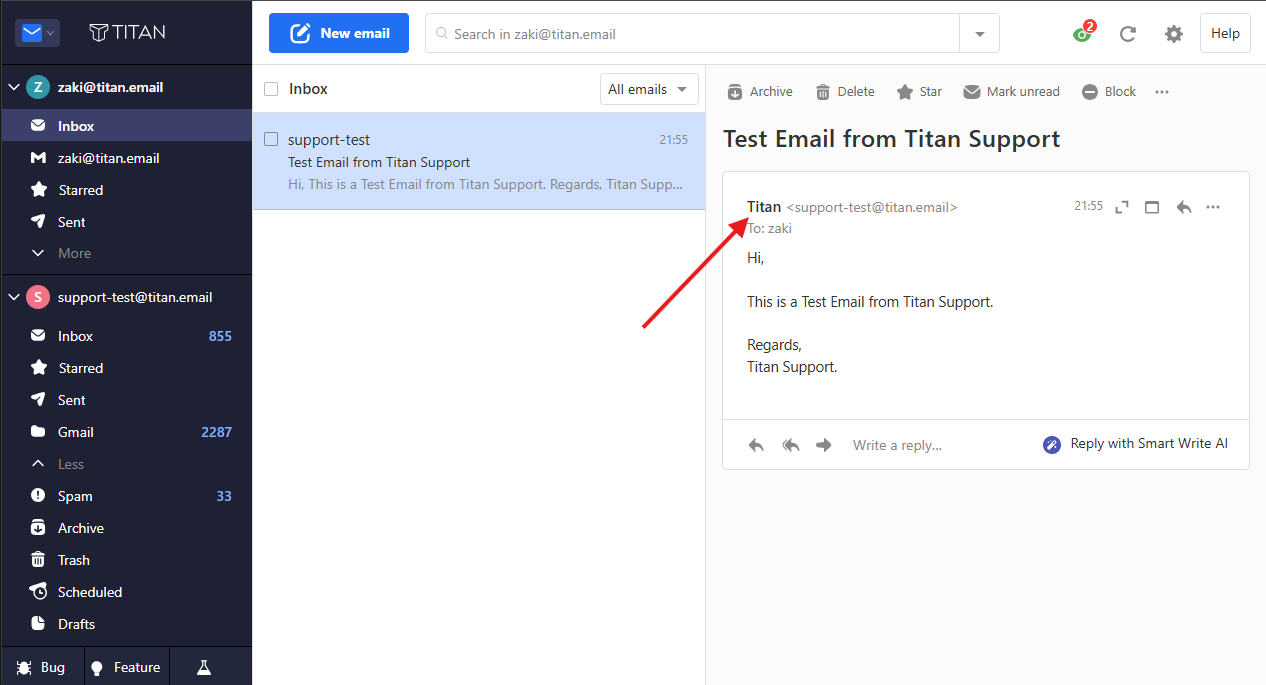This screenshot has width=1266, height=685.
Task: Click the zaki account avatar Z
Action: pos(38,87)
